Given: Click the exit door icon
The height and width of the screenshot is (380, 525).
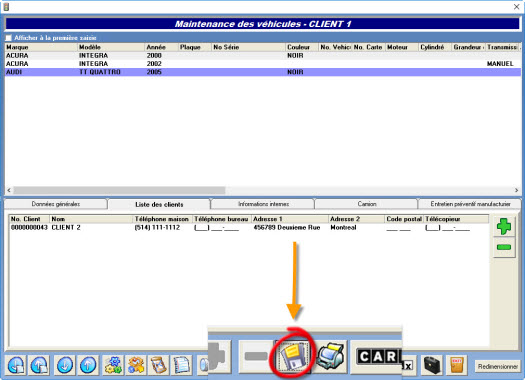Looking at the screenshot, I should click(457, 365).
